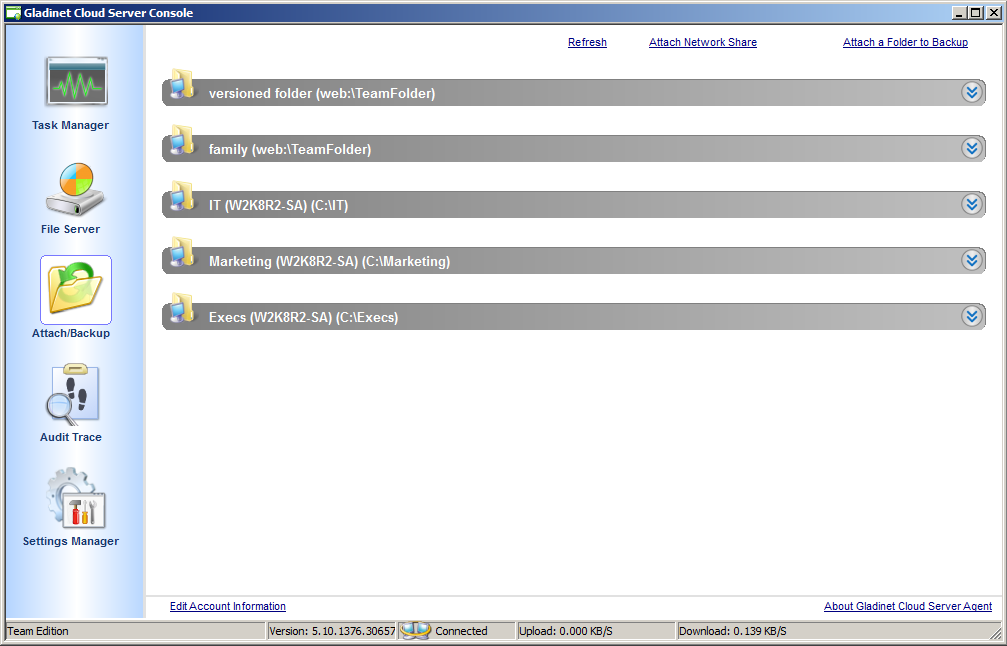Image resolution: width=1007 pixels, height=646 pixels.
Task: Open the Attach Network Share link
Action: [703, 42]
